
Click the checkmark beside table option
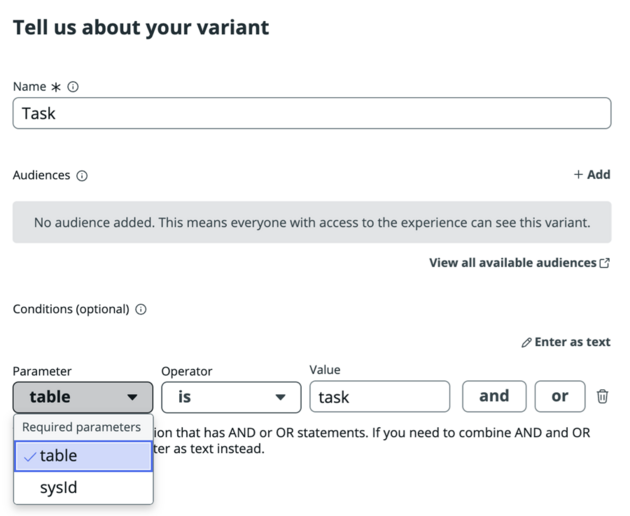(30, 457)
